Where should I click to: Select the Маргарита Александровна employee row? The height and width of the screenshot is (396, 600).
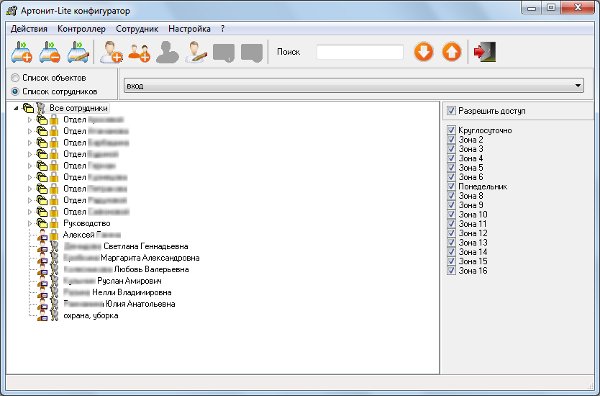[131, 258]
